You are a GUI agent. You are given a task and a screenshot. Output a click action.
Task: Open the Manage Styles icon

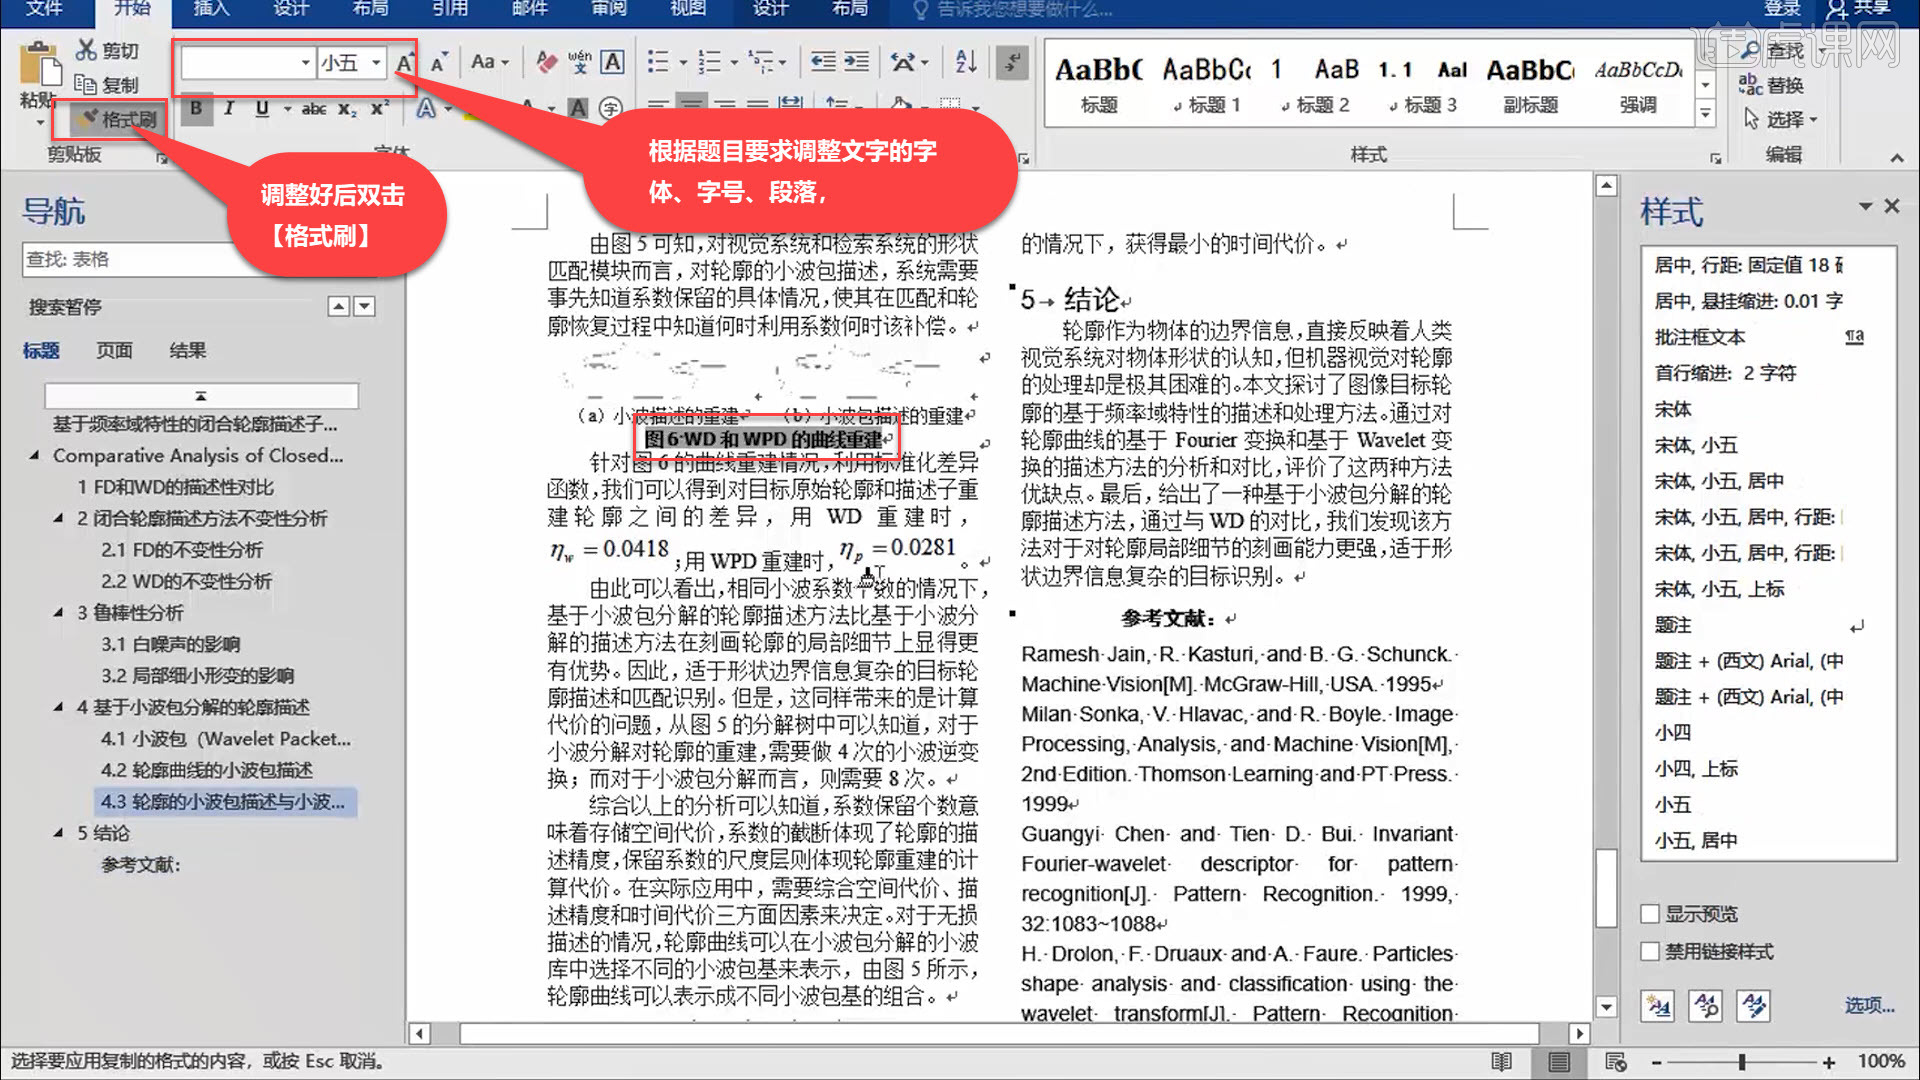pyautogui.click(x=1753, y=1005)
